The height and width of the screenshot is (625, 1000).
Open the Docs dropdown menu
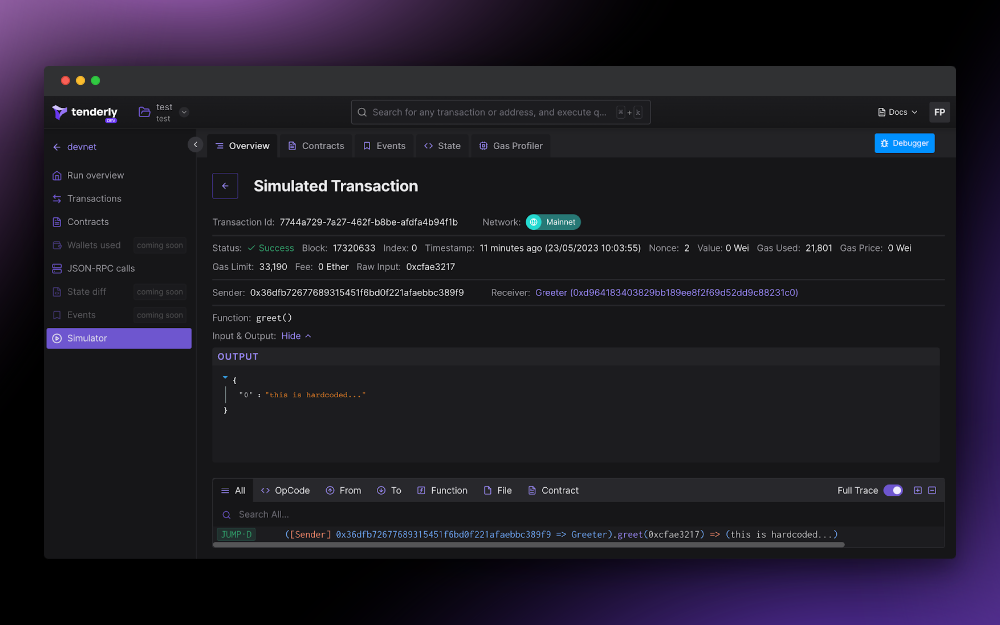click(897, 112)
